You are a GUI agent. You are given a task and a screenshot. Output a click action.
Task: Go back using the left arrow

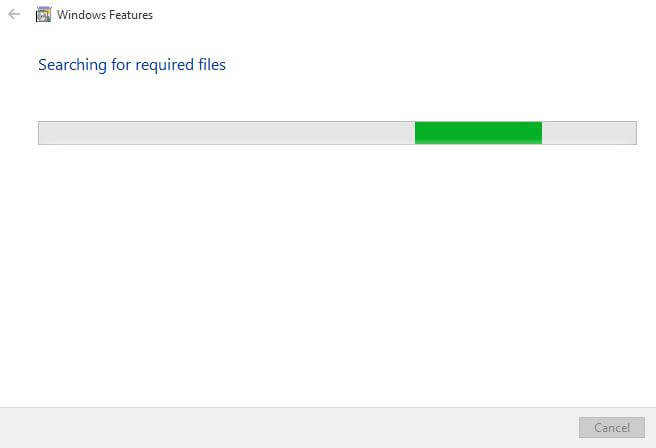[x=14, y=14]
